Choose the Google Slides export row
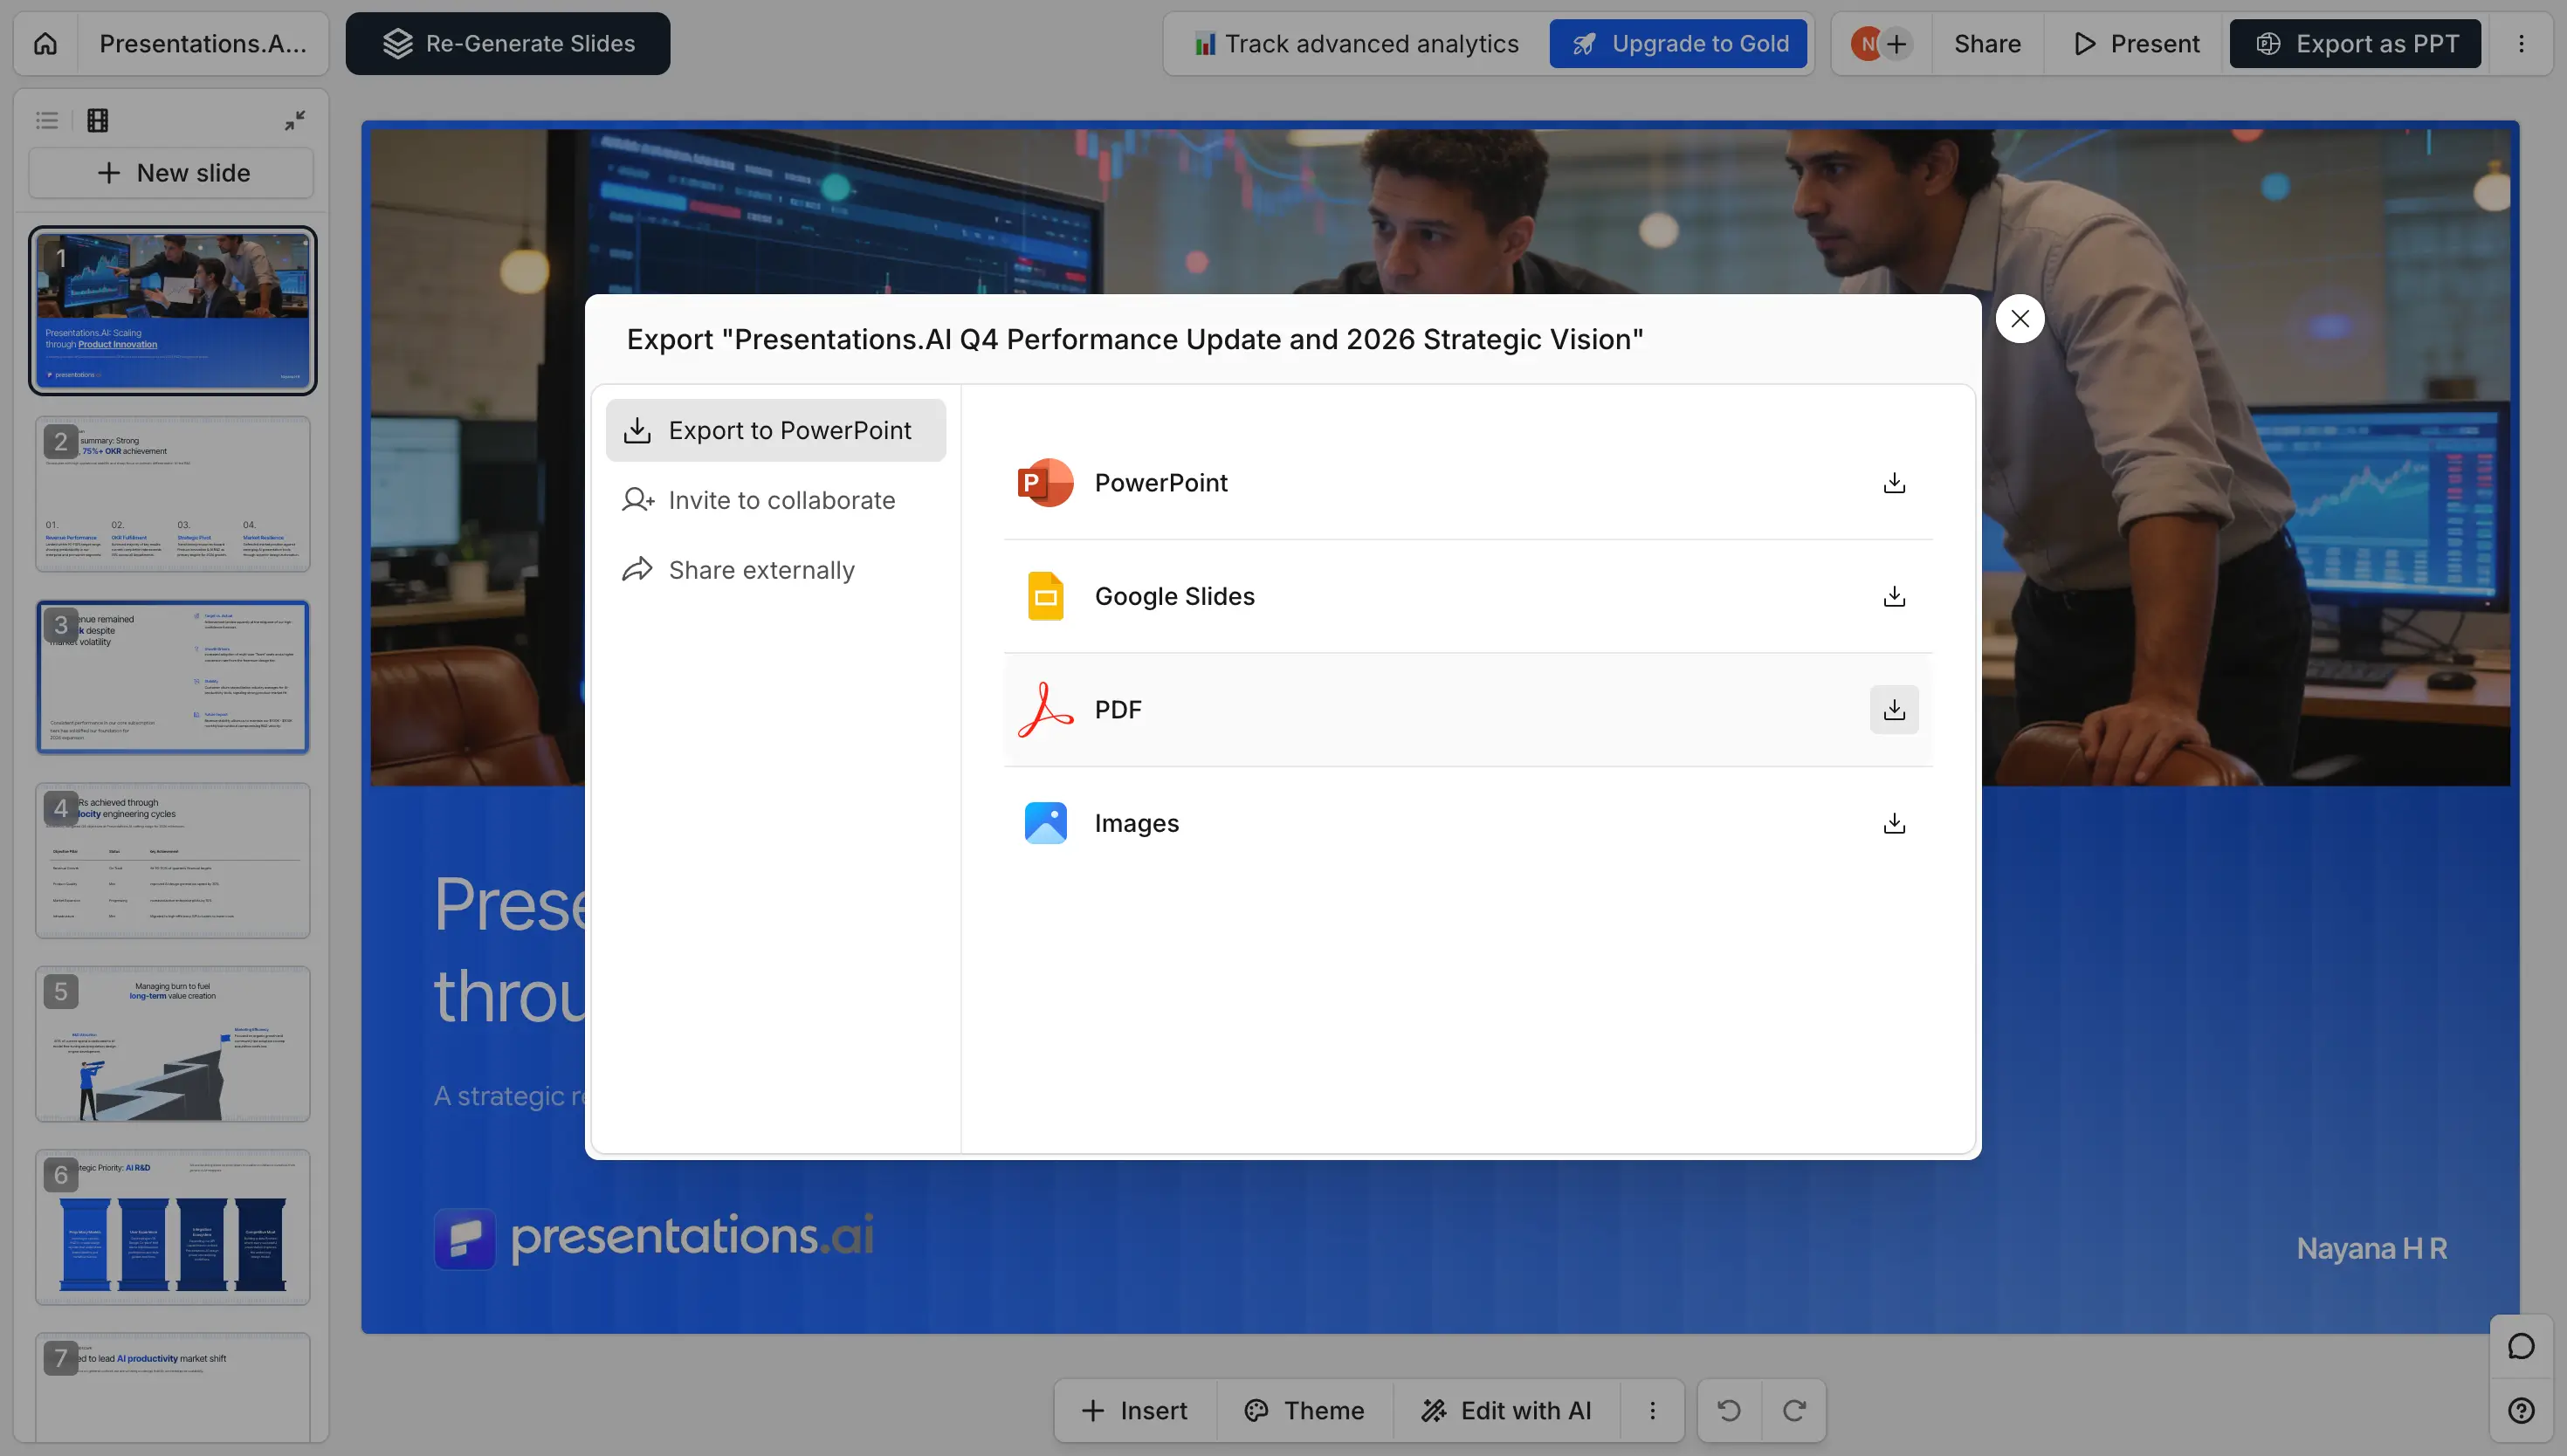The width and height of the screenshot is (2567, 1456). 1468,597
